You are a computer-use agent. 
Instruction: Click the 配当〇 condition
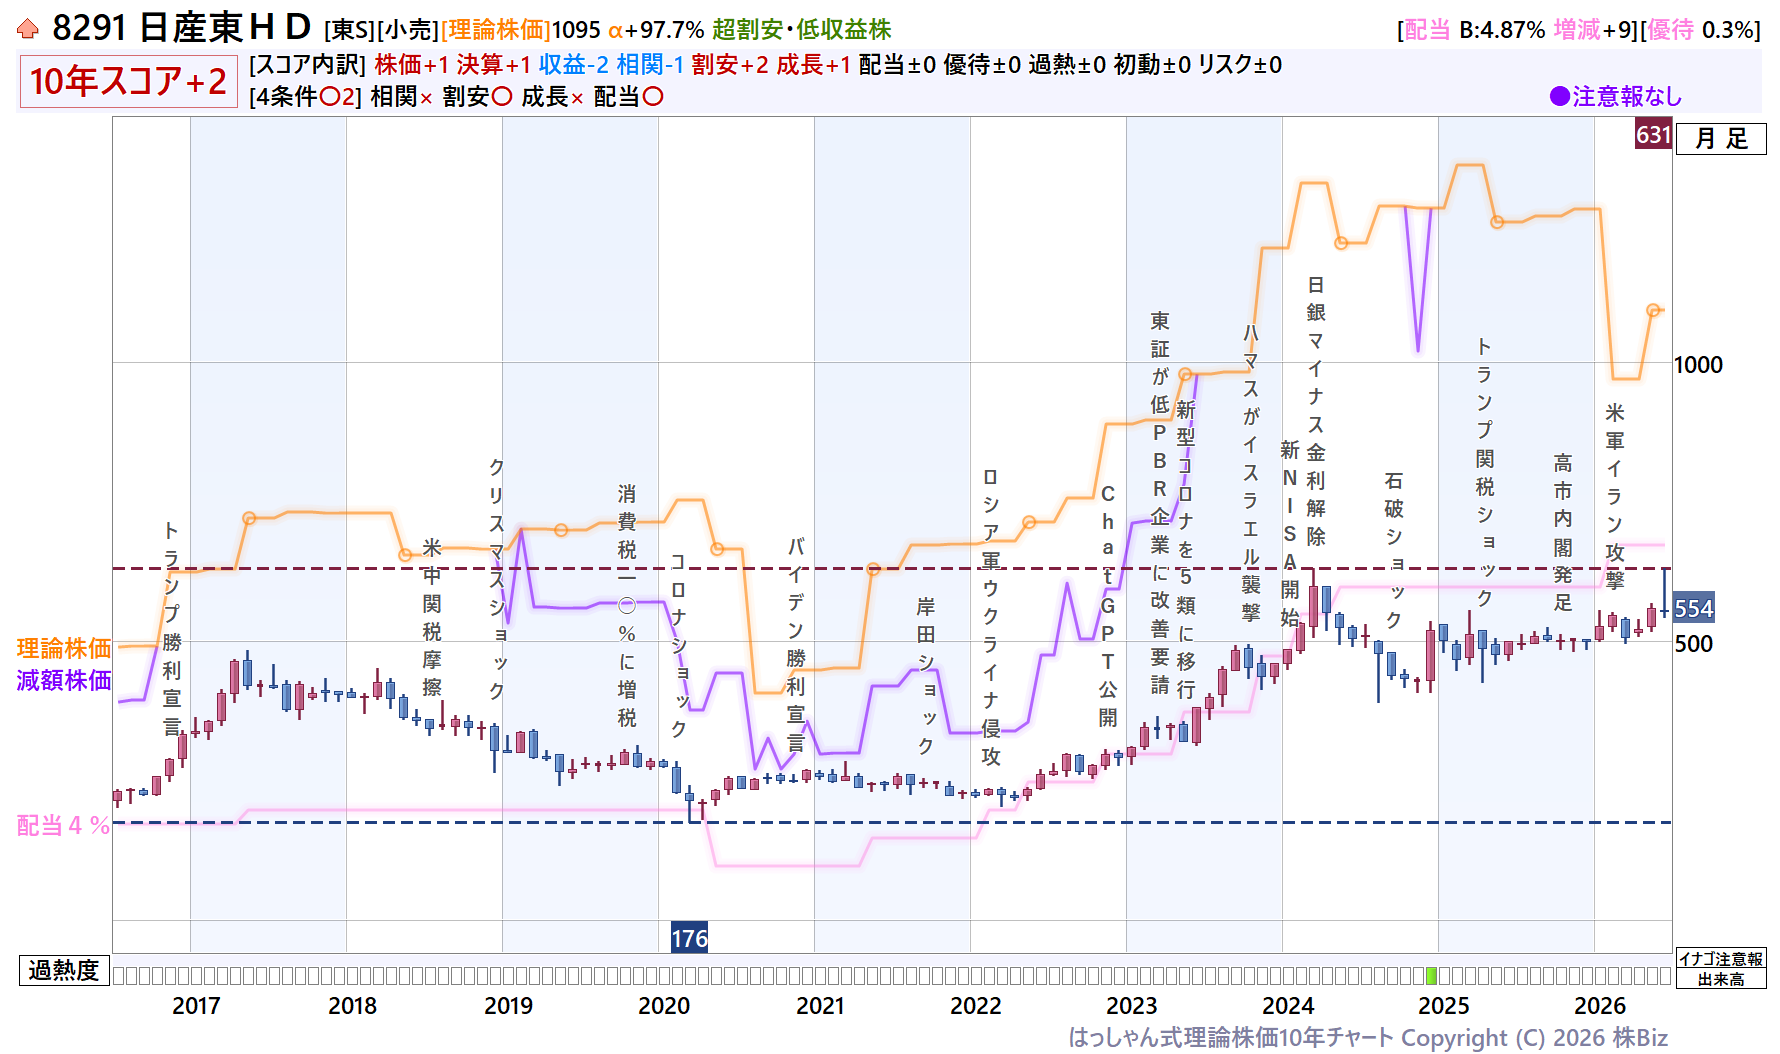[x=628, y=97]
